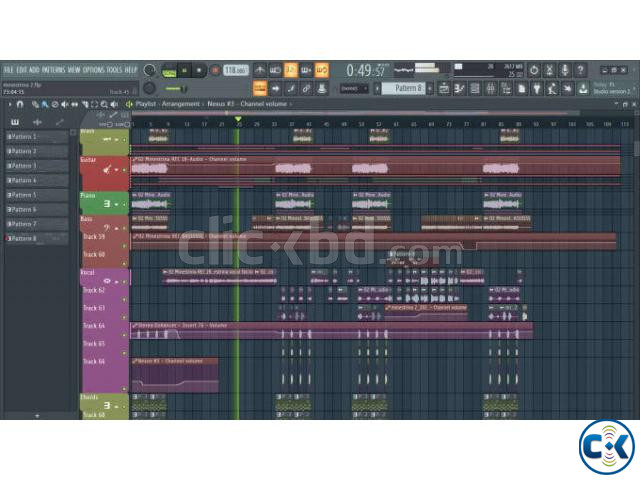Select the playlist zoom magnifier tool

coord(104,104)
